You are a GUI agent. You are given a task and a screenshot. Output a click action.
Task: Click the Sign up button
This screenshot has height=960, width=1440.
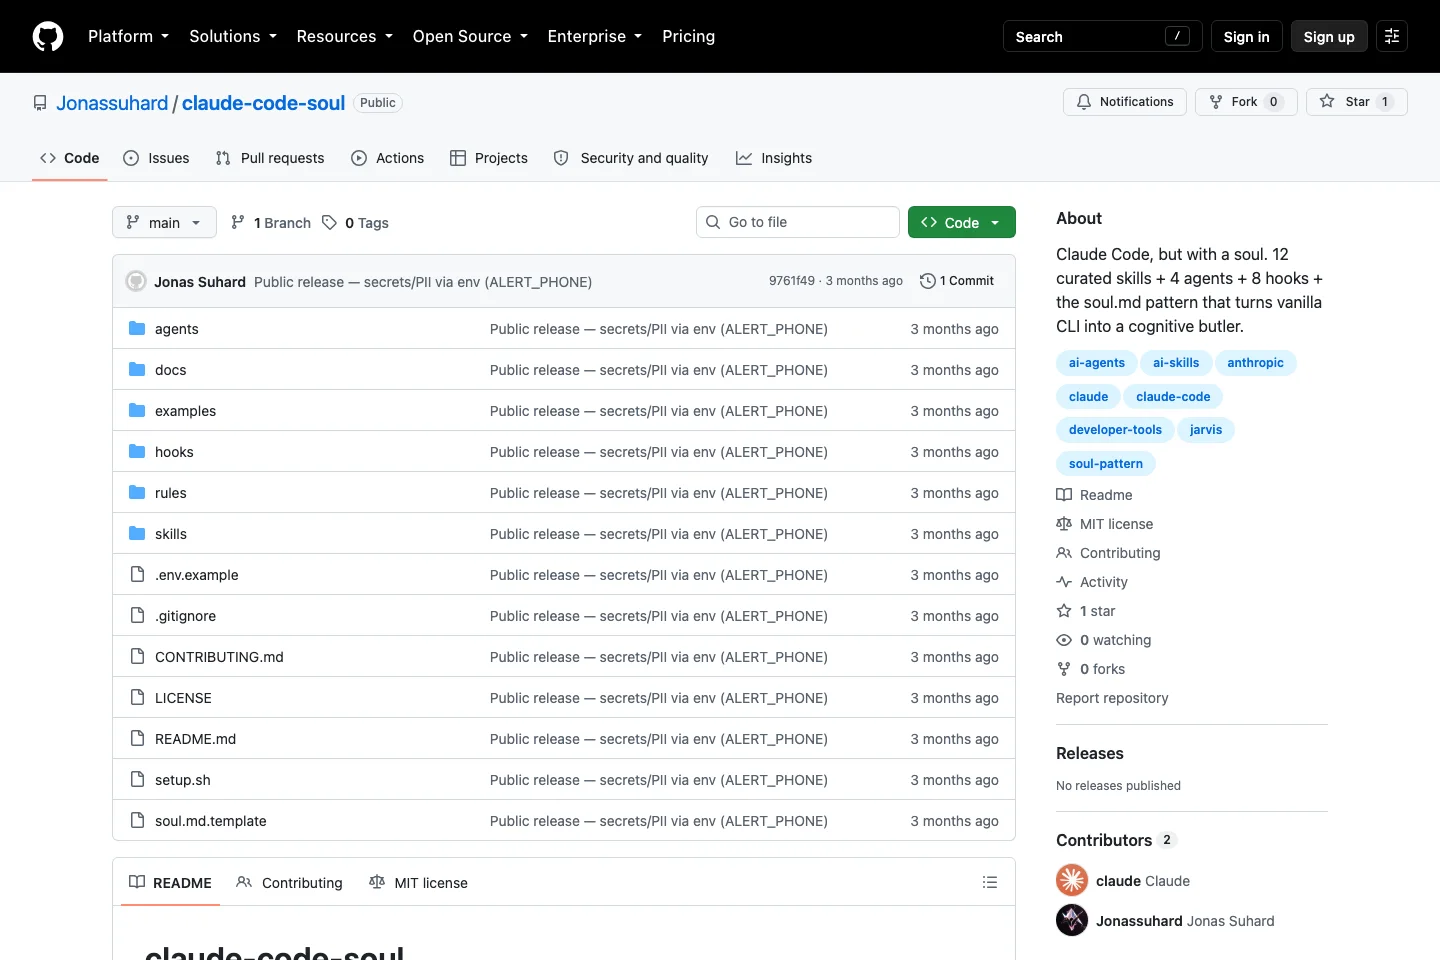[x=1329, y=36]
